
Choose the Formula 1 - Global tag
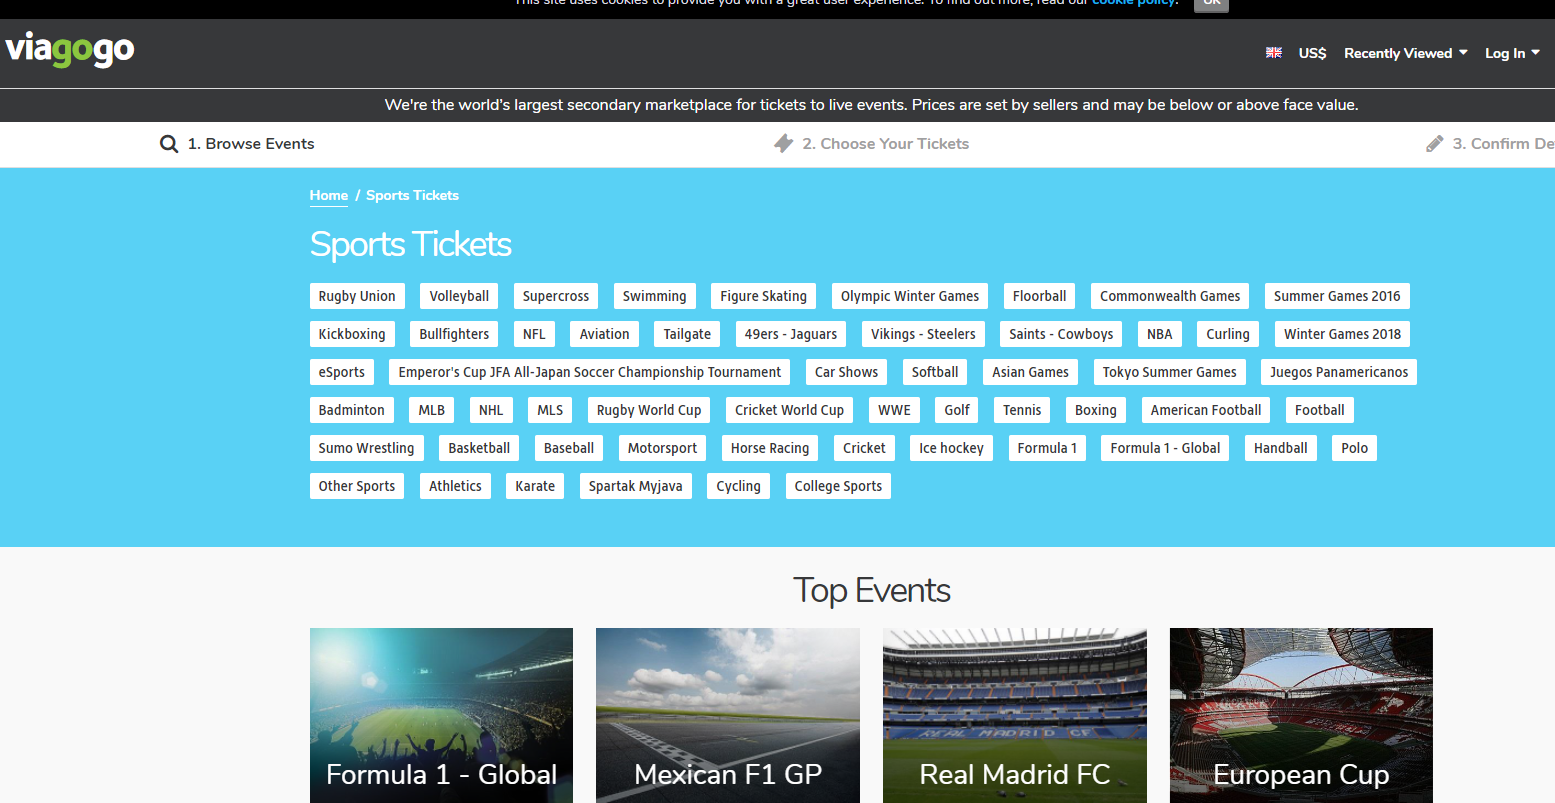pos(1165,448)
